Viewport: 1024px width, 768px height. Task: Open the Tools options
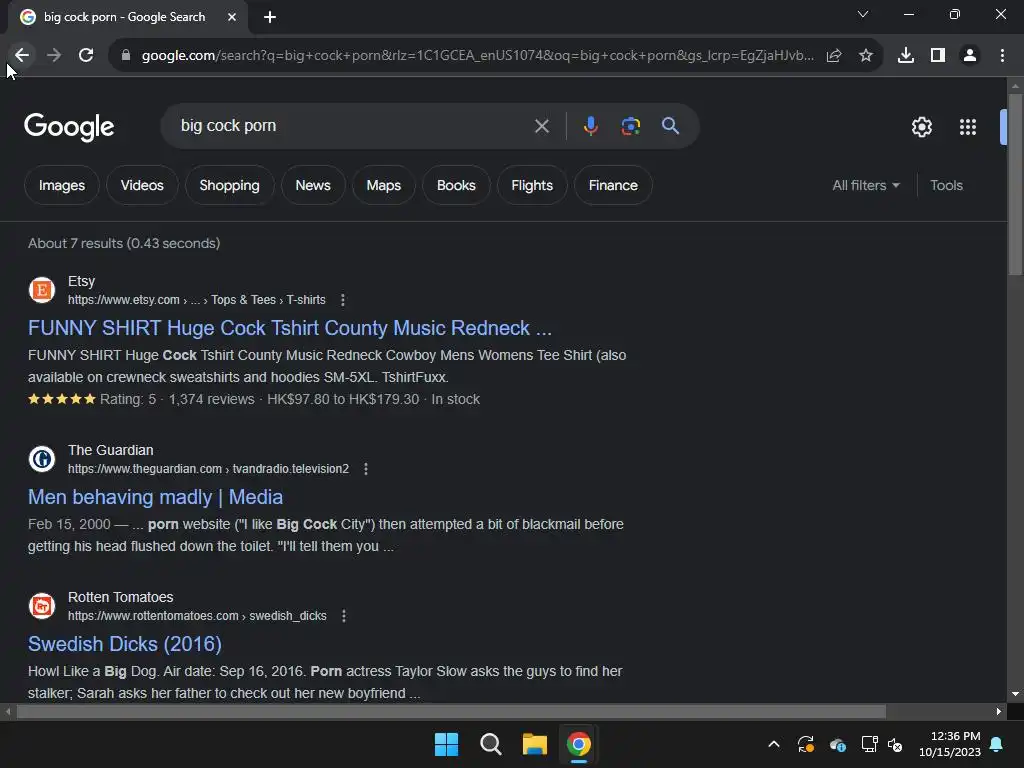[x=946, y=185]
